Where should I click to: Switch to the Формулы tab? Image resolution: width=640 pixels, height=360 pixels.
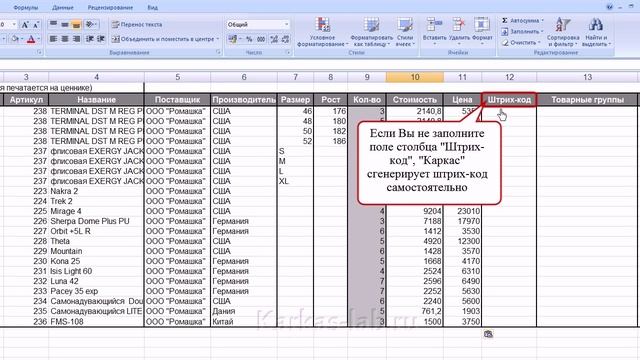(25, 7)
